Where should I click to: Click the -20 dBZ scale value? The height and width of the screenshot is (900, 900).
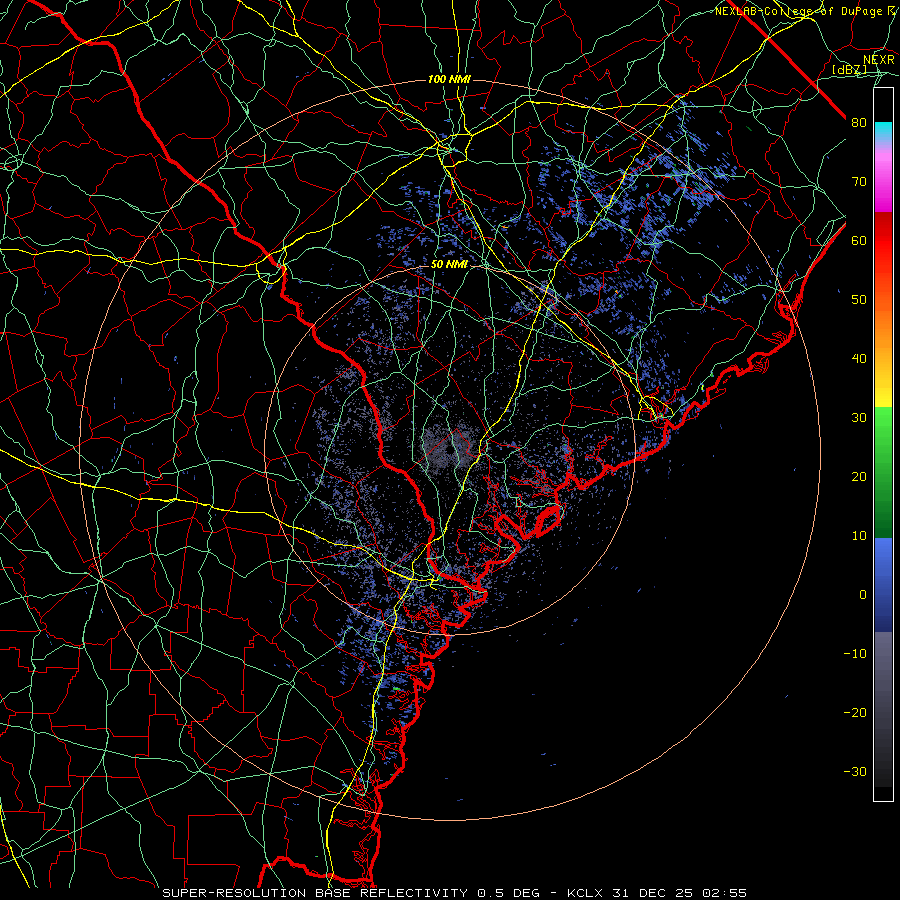(855, 712)
